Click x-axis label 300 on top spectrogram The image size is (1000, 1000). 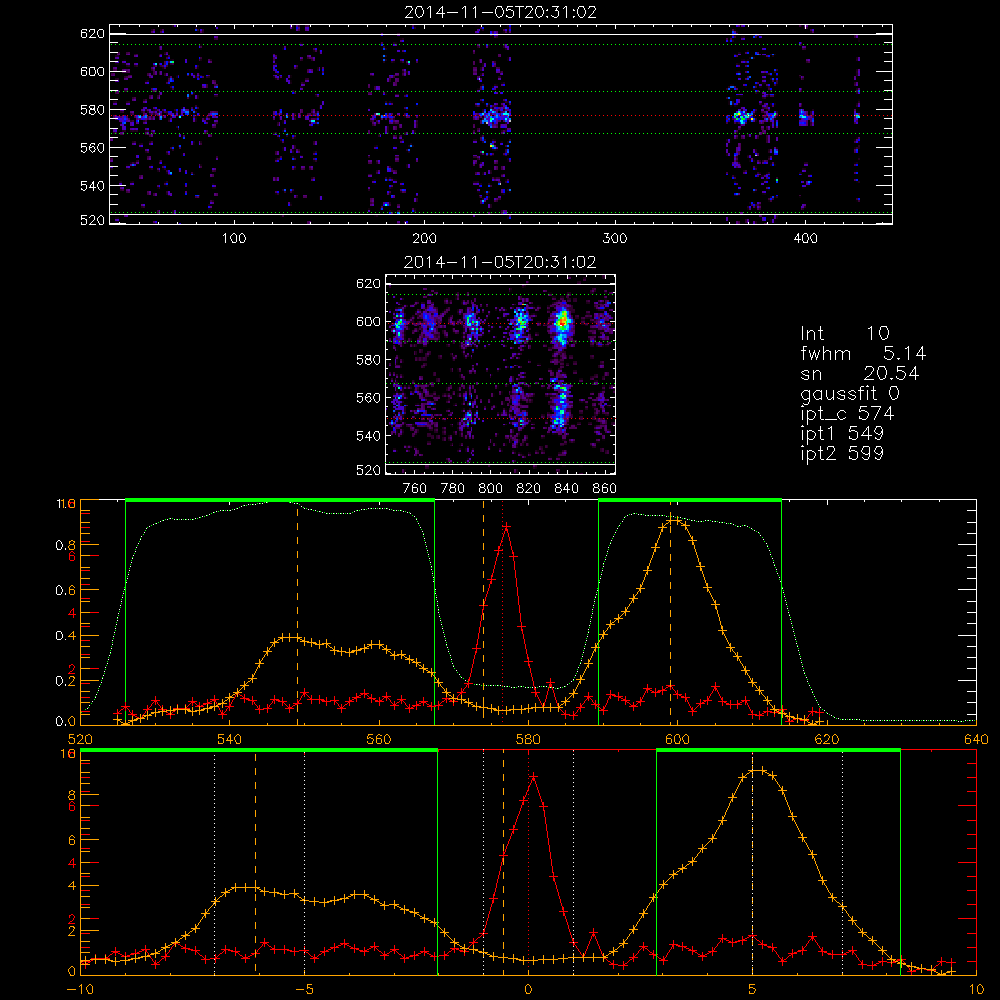(x=615, y=239)
